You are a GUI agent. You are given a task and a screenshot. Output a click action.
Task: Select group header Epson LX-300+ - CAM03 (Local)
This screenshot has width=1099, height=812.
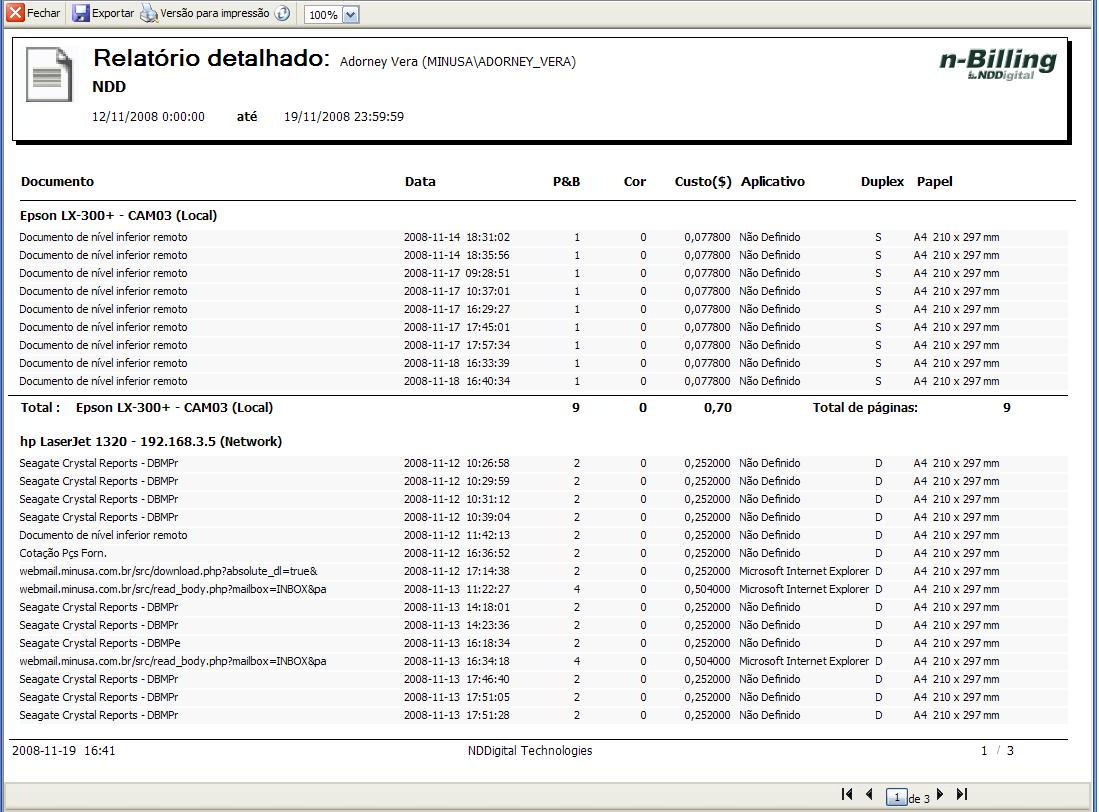point(118,216)
